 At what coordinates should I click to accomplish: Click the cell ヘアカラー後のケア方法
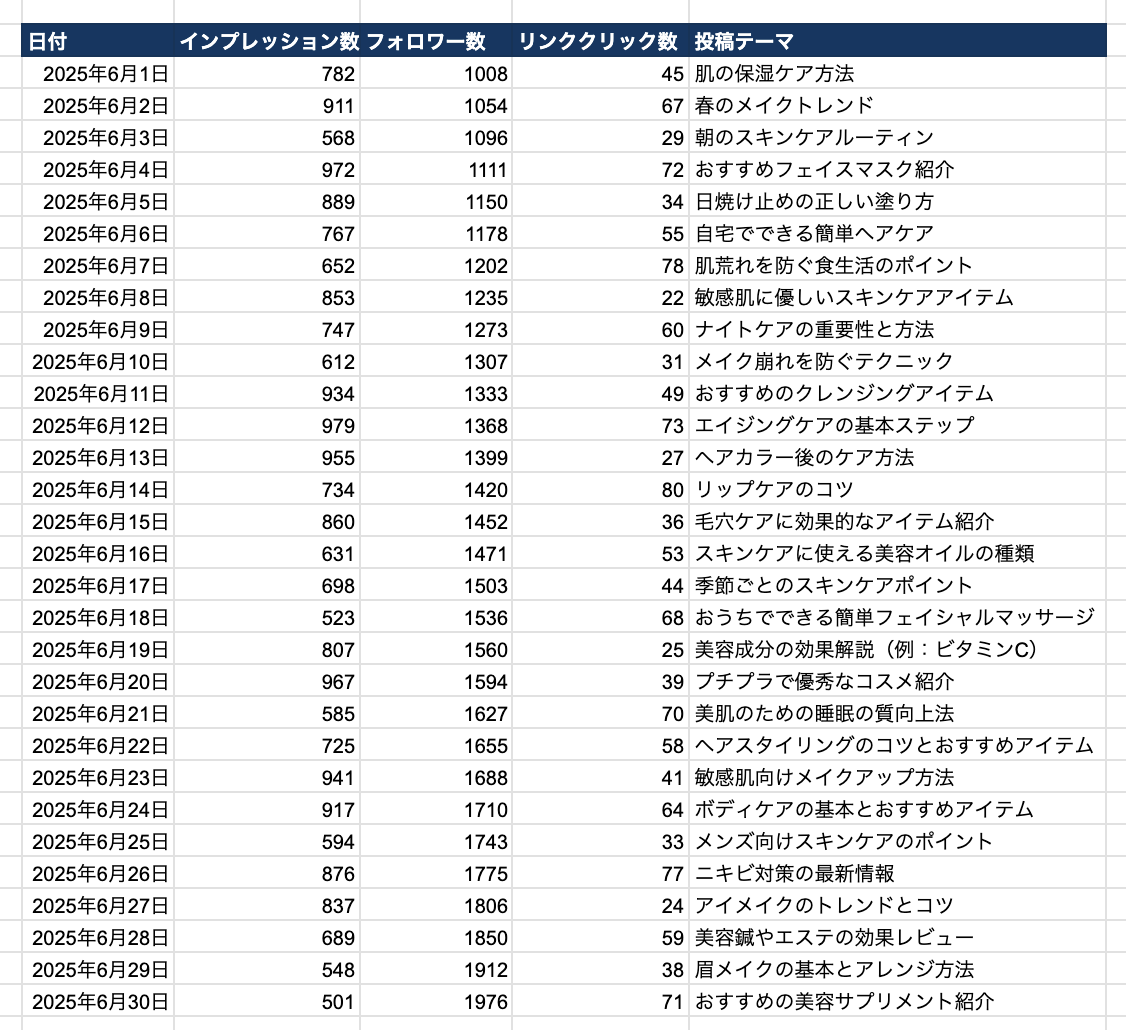[898, 458]
